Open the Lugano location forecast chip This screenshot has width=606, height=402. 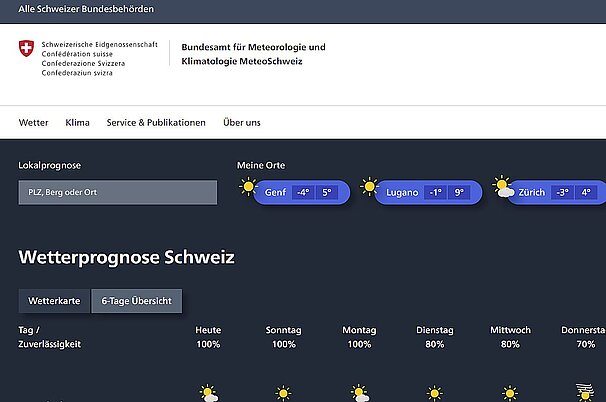coord(426,192)
